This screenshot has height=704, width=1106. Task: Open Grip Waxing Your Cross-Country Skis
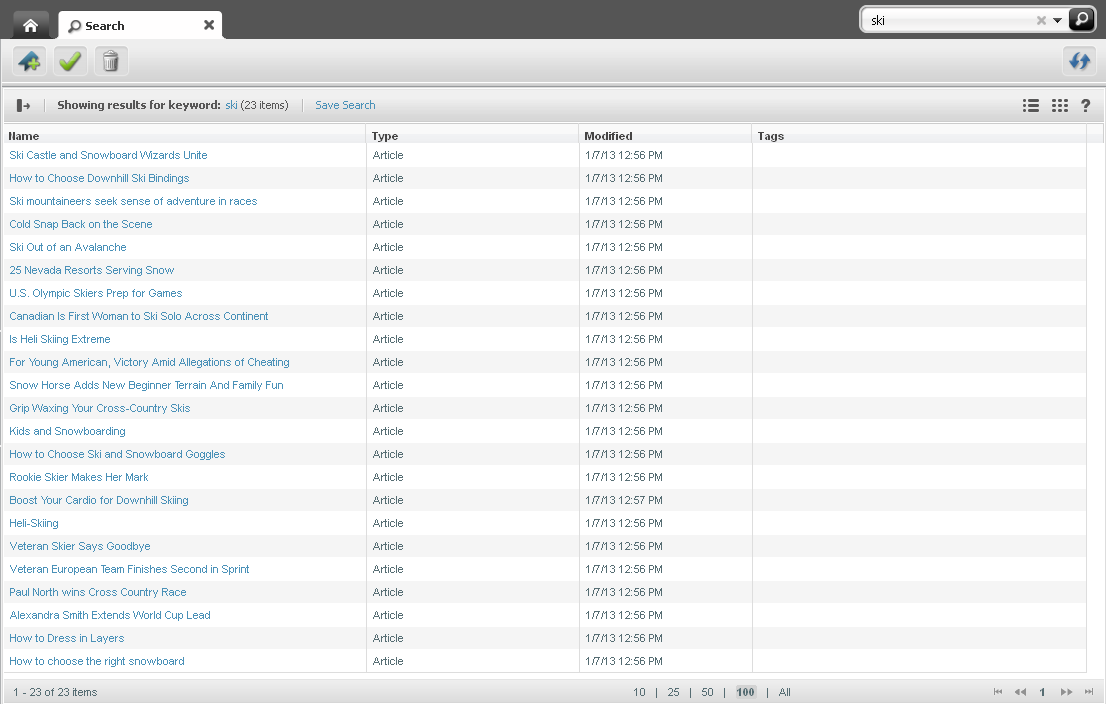(100, 408)
